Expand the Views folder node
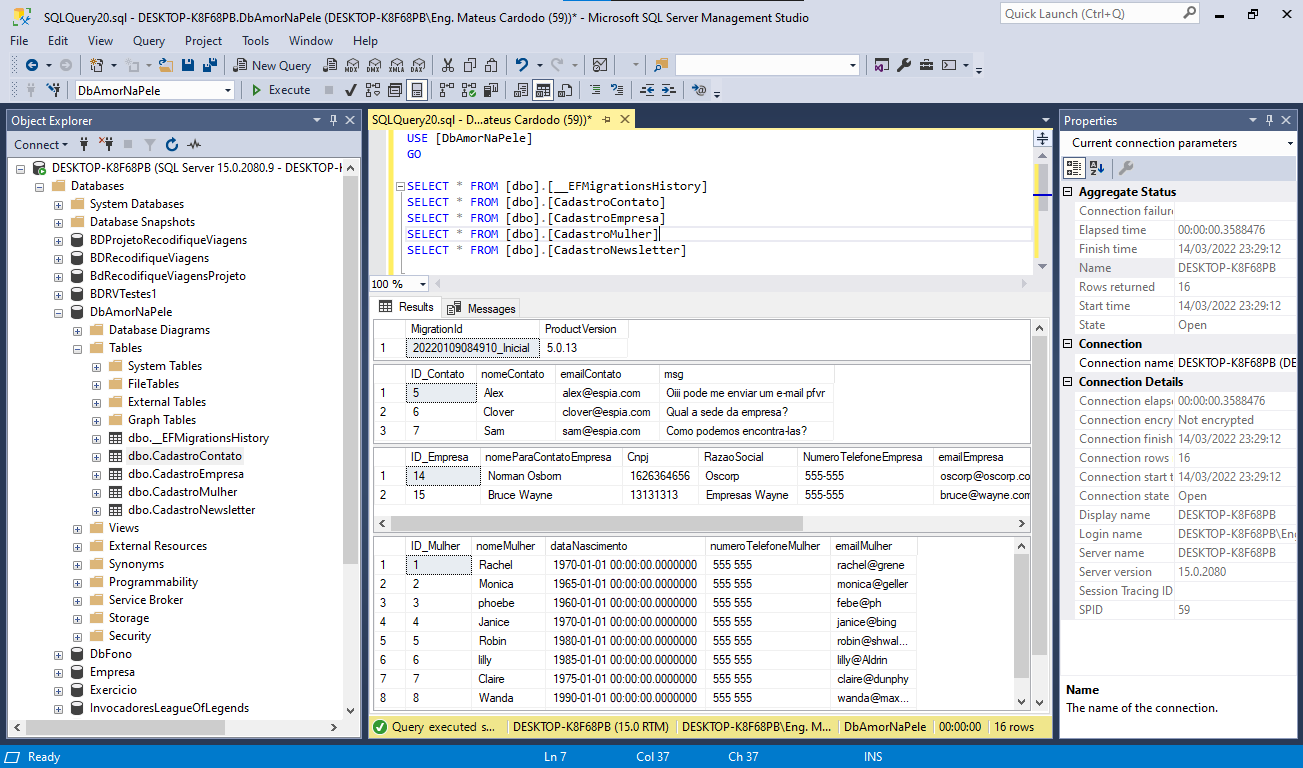 tap(78, 528)
